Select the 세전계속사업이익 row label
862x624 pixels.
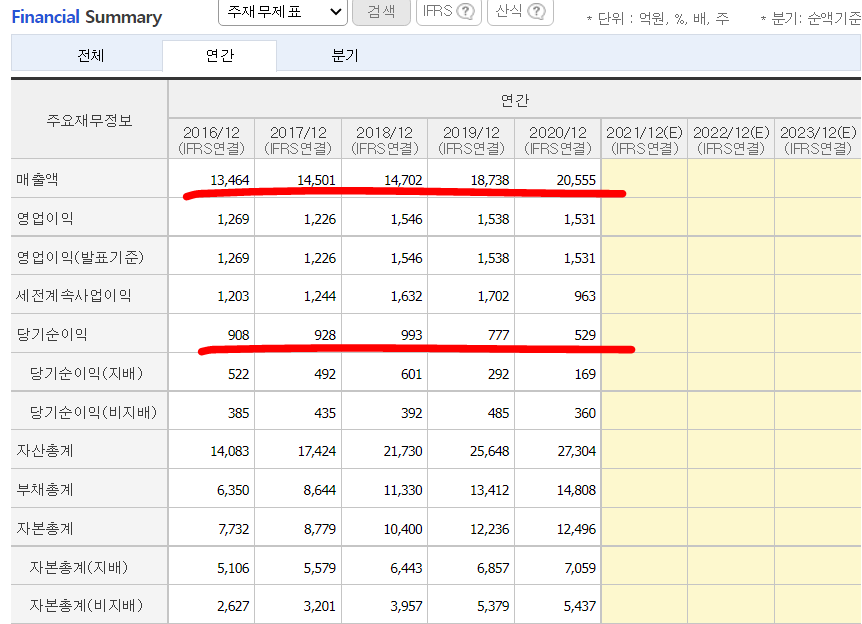tap(74, 296)
